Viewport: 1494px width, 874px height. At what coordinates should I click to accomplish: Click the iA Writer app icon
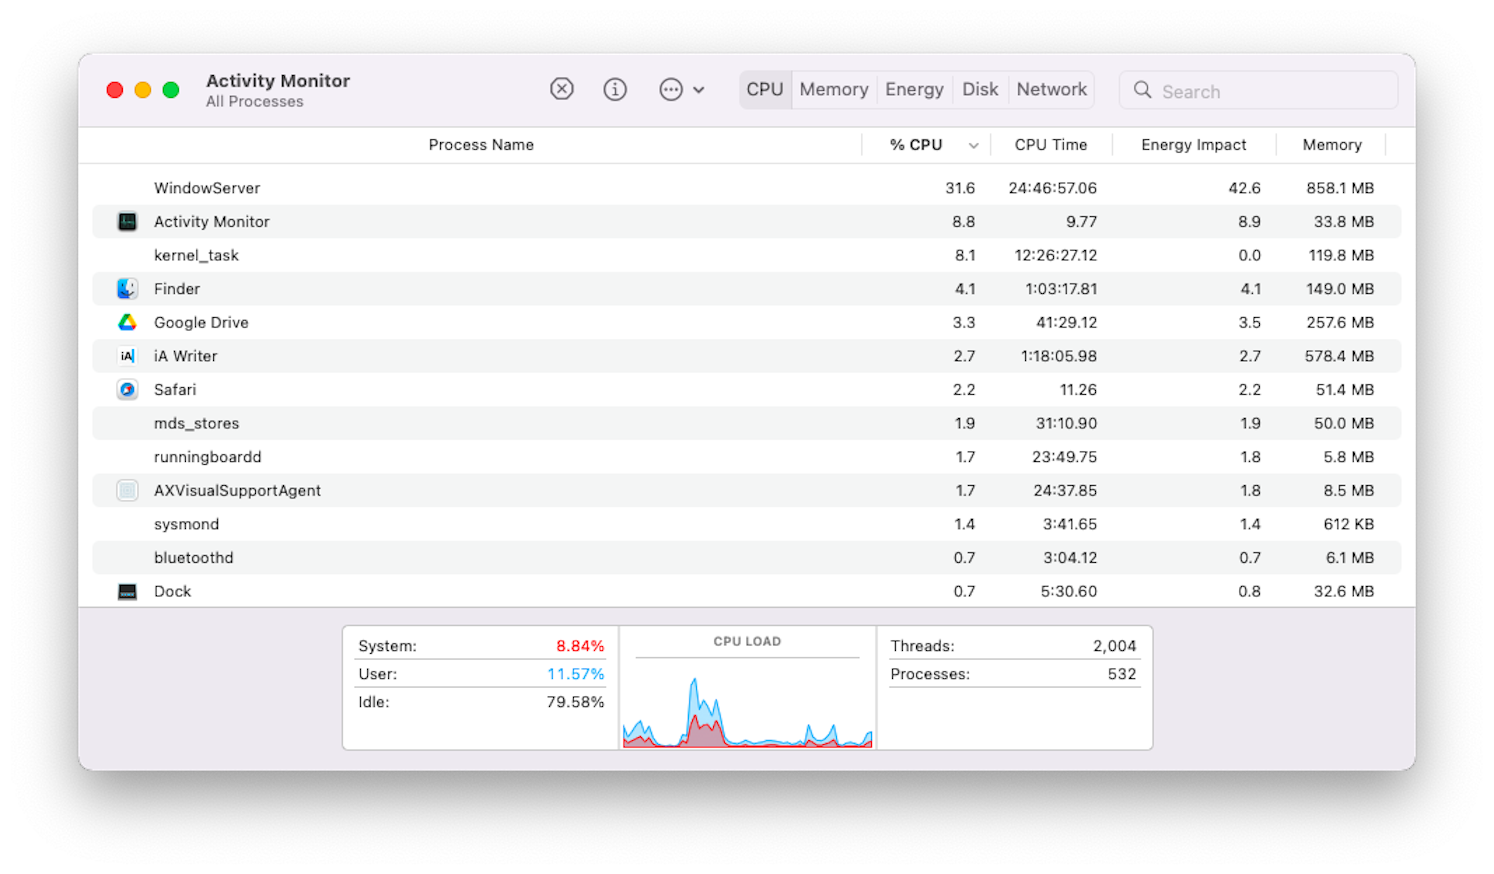(x=127, y=355)
